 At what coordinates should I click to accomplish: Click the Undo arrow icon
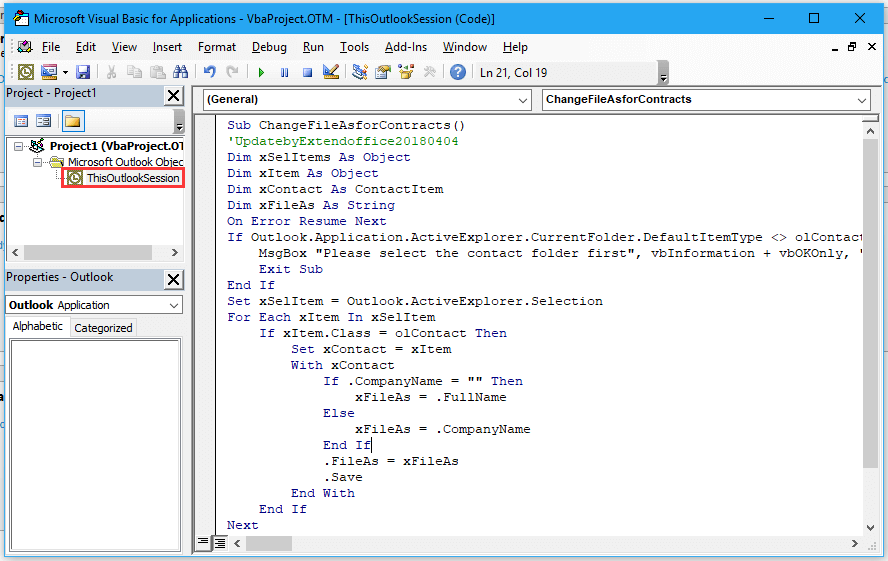(x=209, y=72)
